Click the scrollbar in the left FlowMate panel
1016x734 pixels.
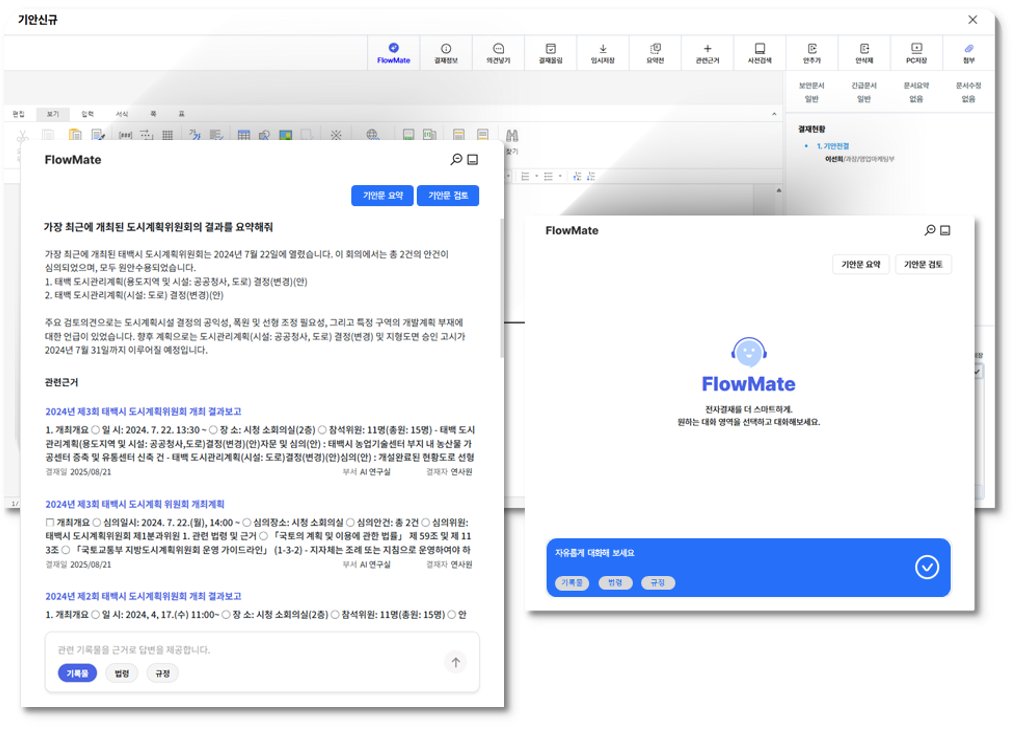(501, 290)
